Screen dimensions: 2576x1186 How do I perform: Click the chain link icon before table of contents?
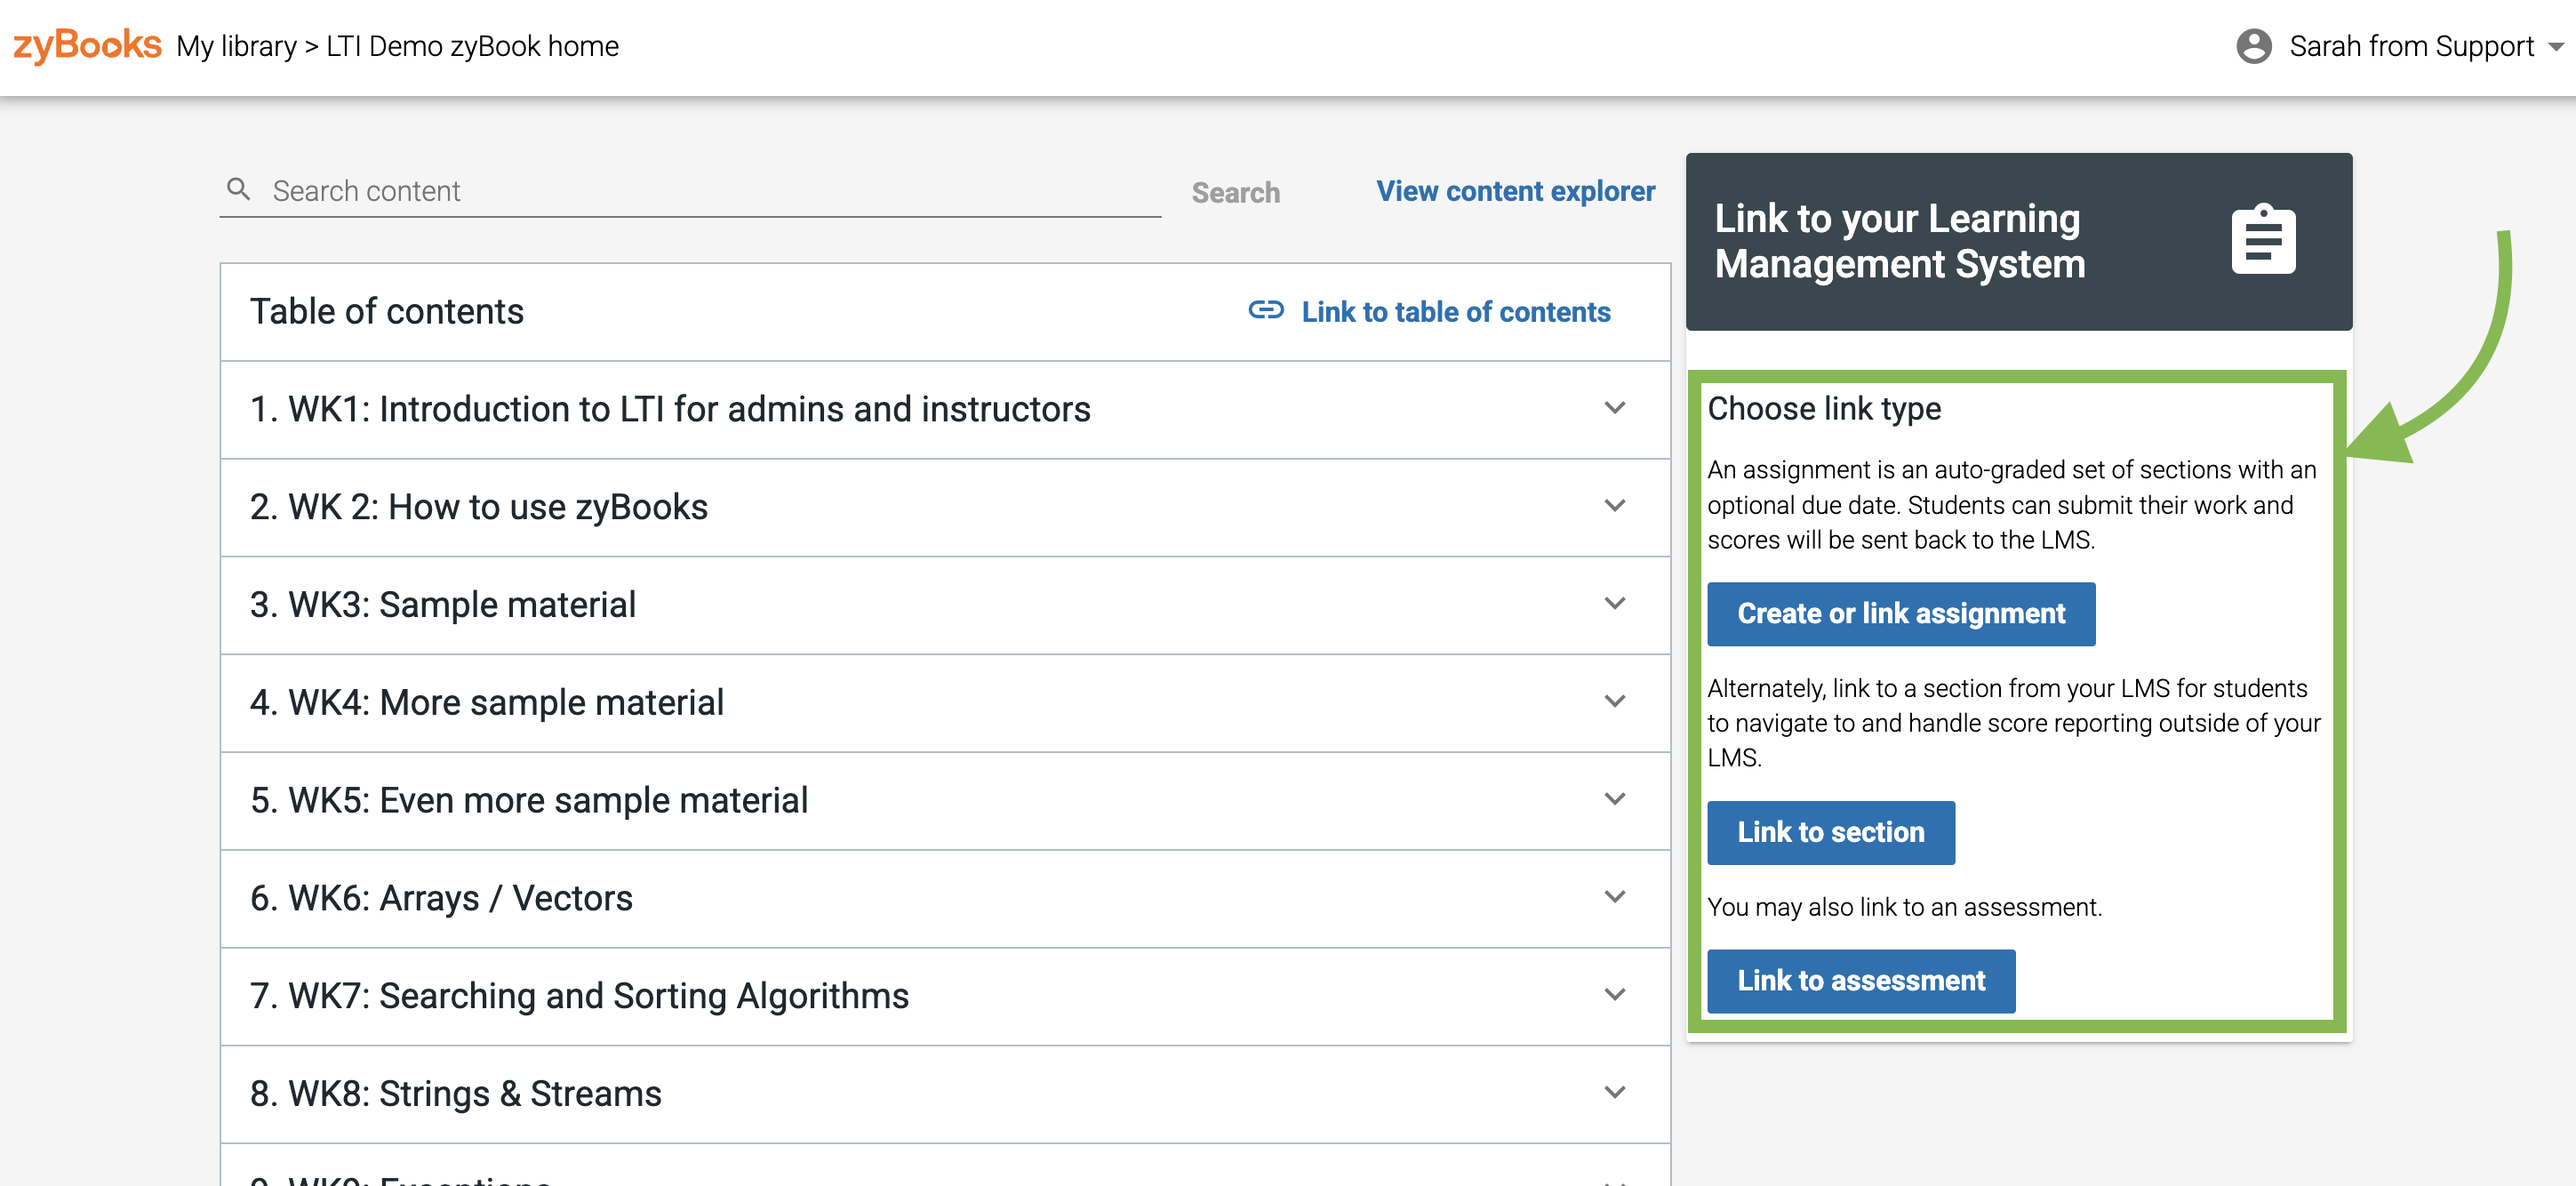click(1266, 311)
